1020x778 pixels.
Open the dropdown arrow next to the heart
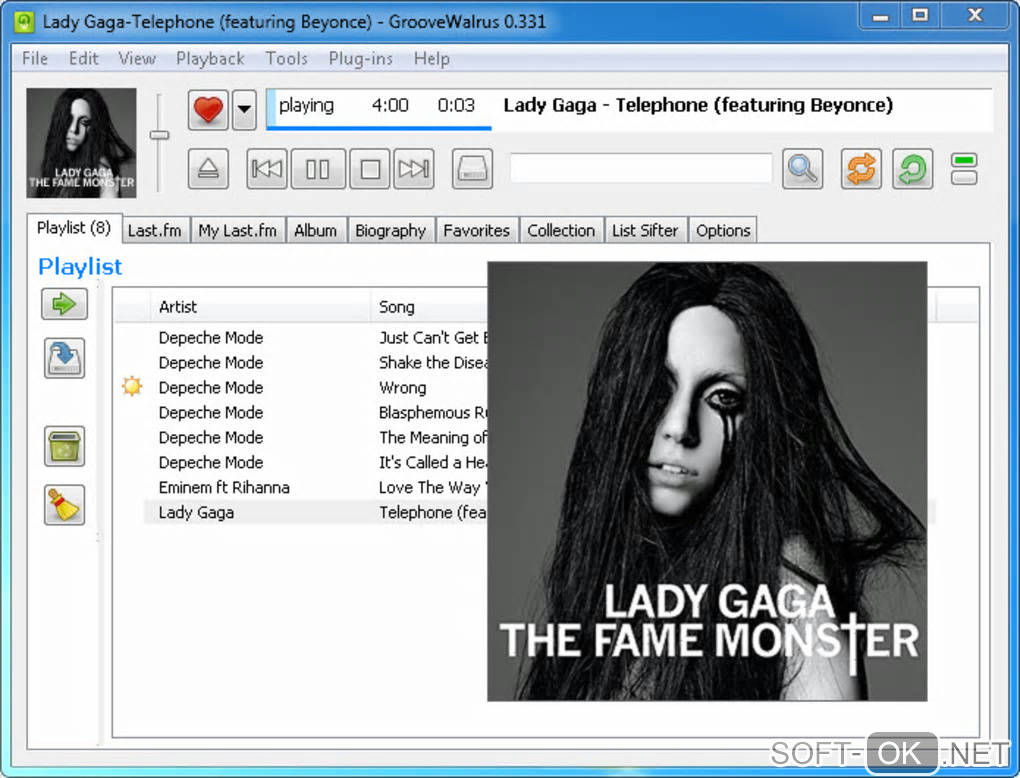[x=244, y=109]
